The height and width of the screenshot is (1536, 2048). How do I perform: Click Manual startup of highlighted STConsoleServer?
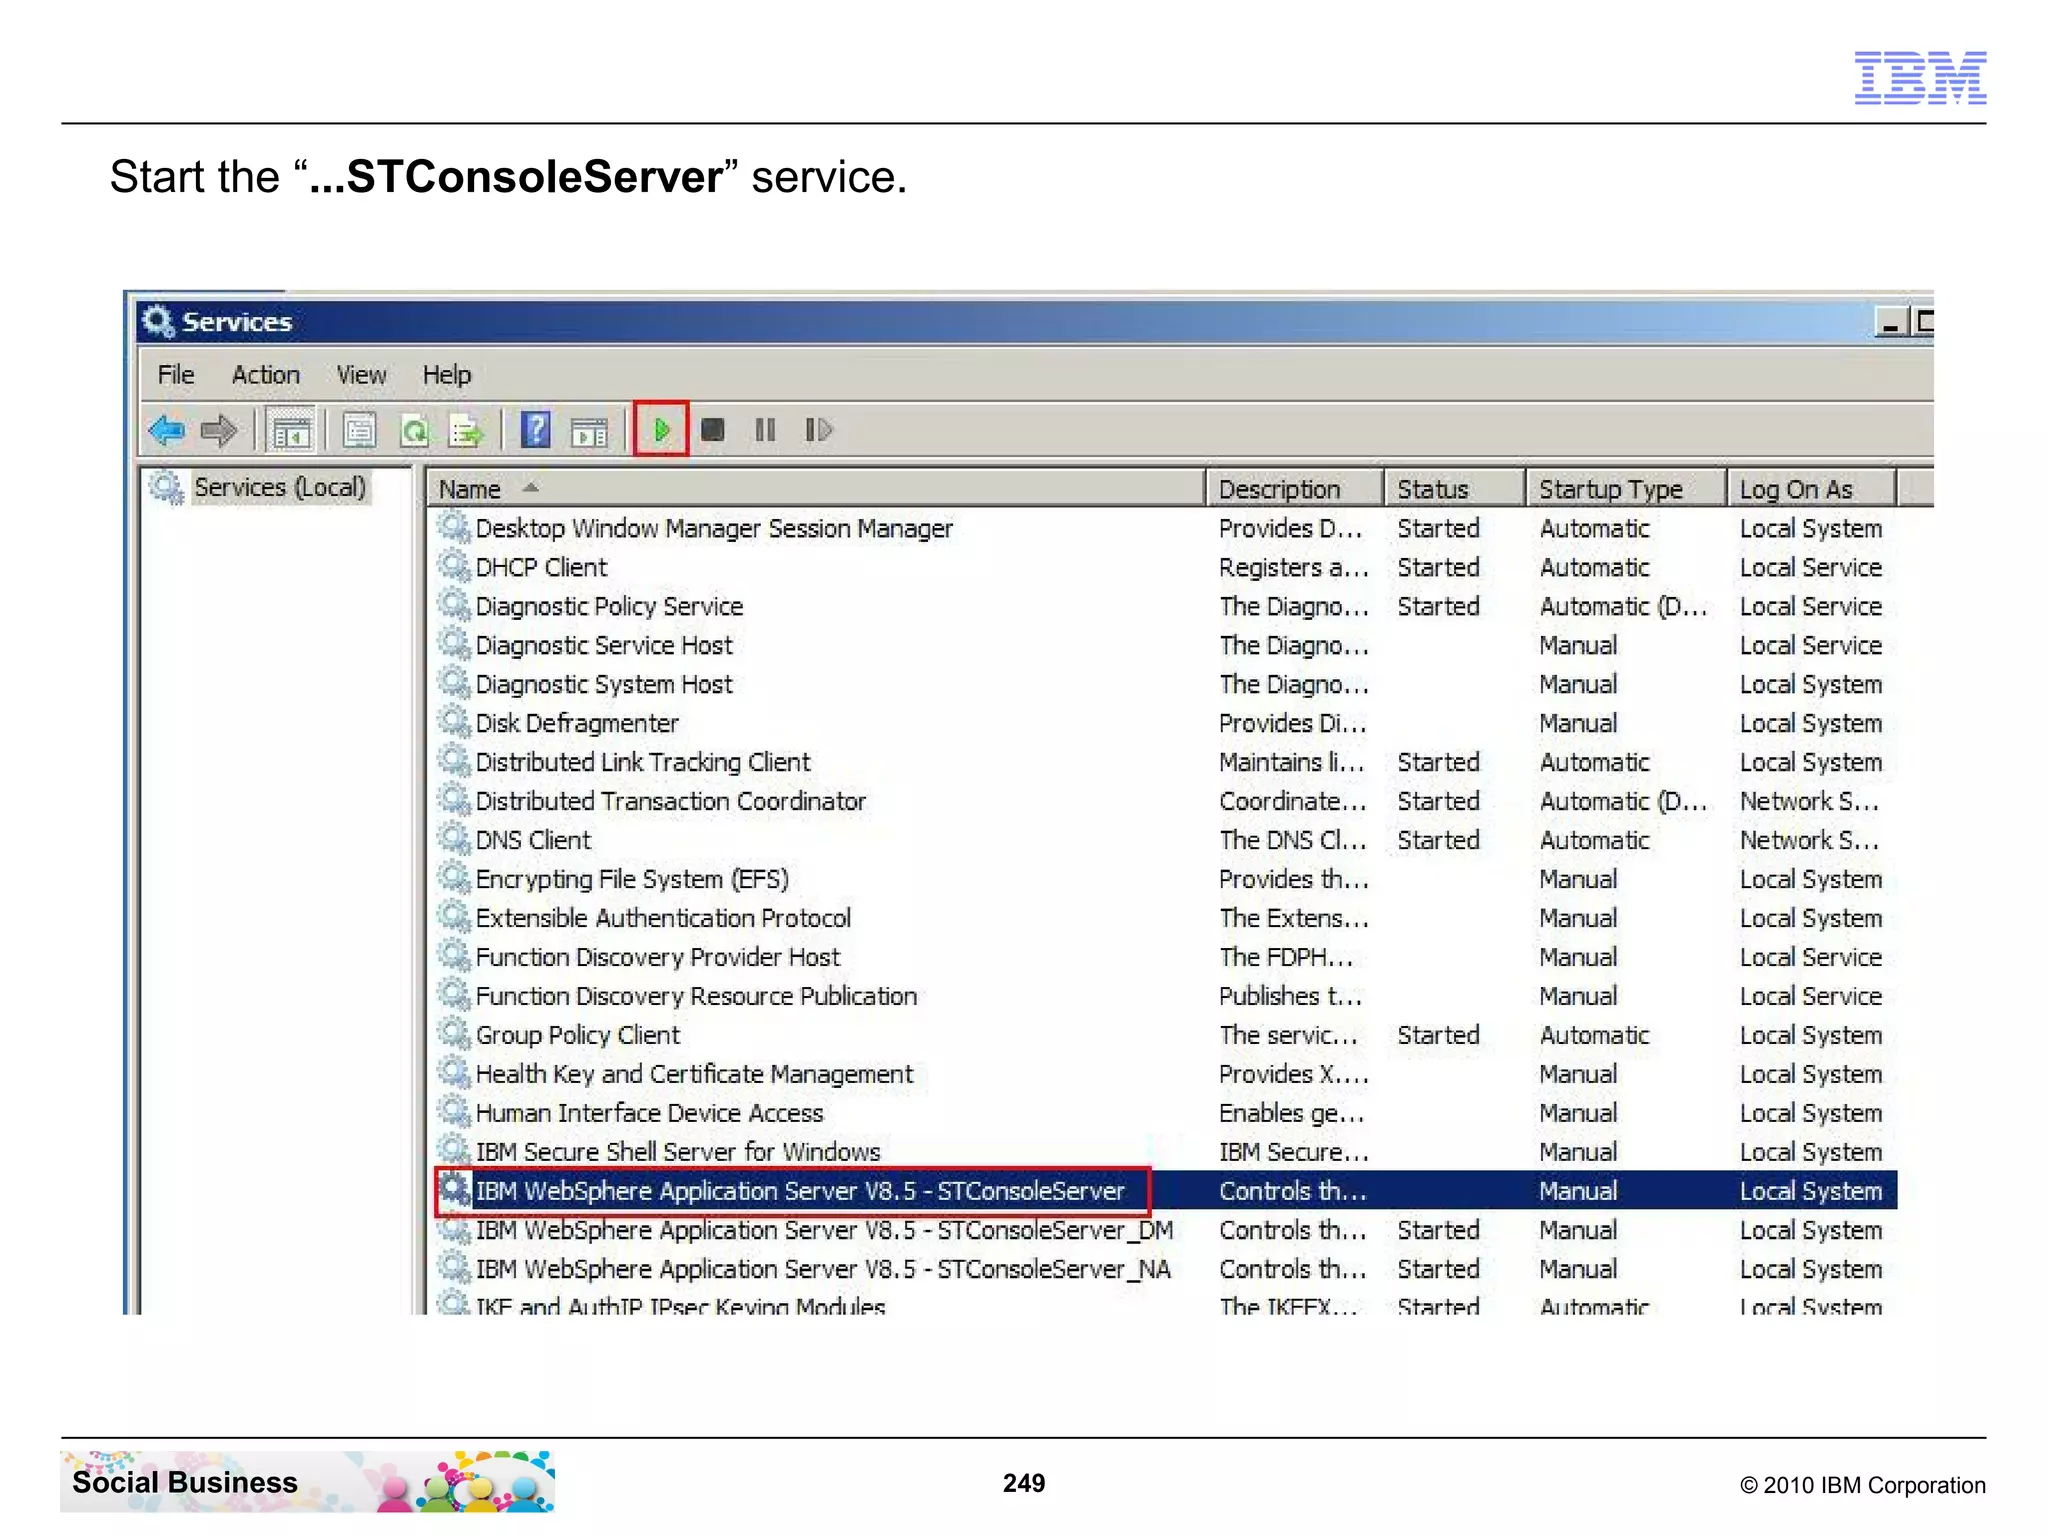click(x=1578, y=1191)
